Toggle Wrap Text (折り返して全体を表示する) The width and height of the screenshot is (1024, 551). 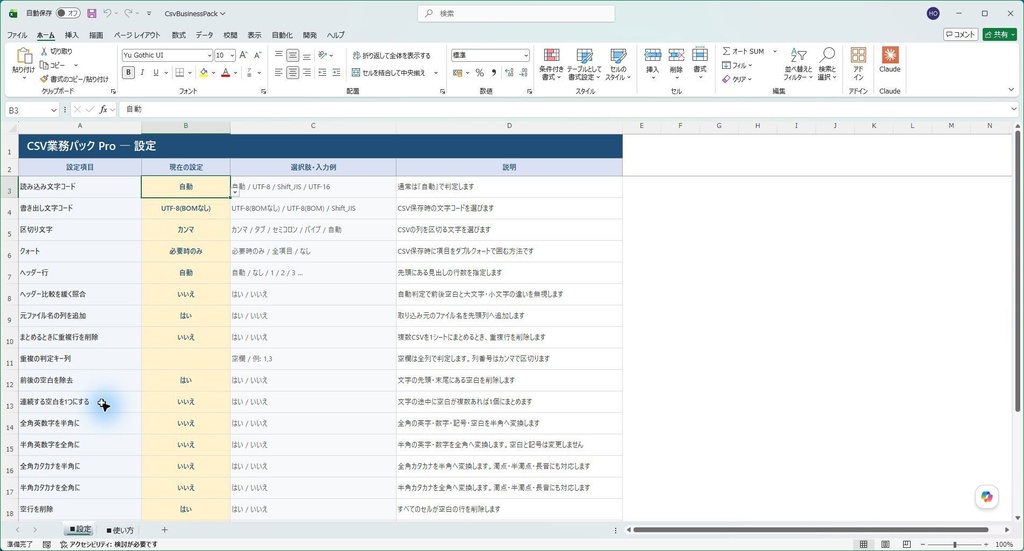pos(391,55)
